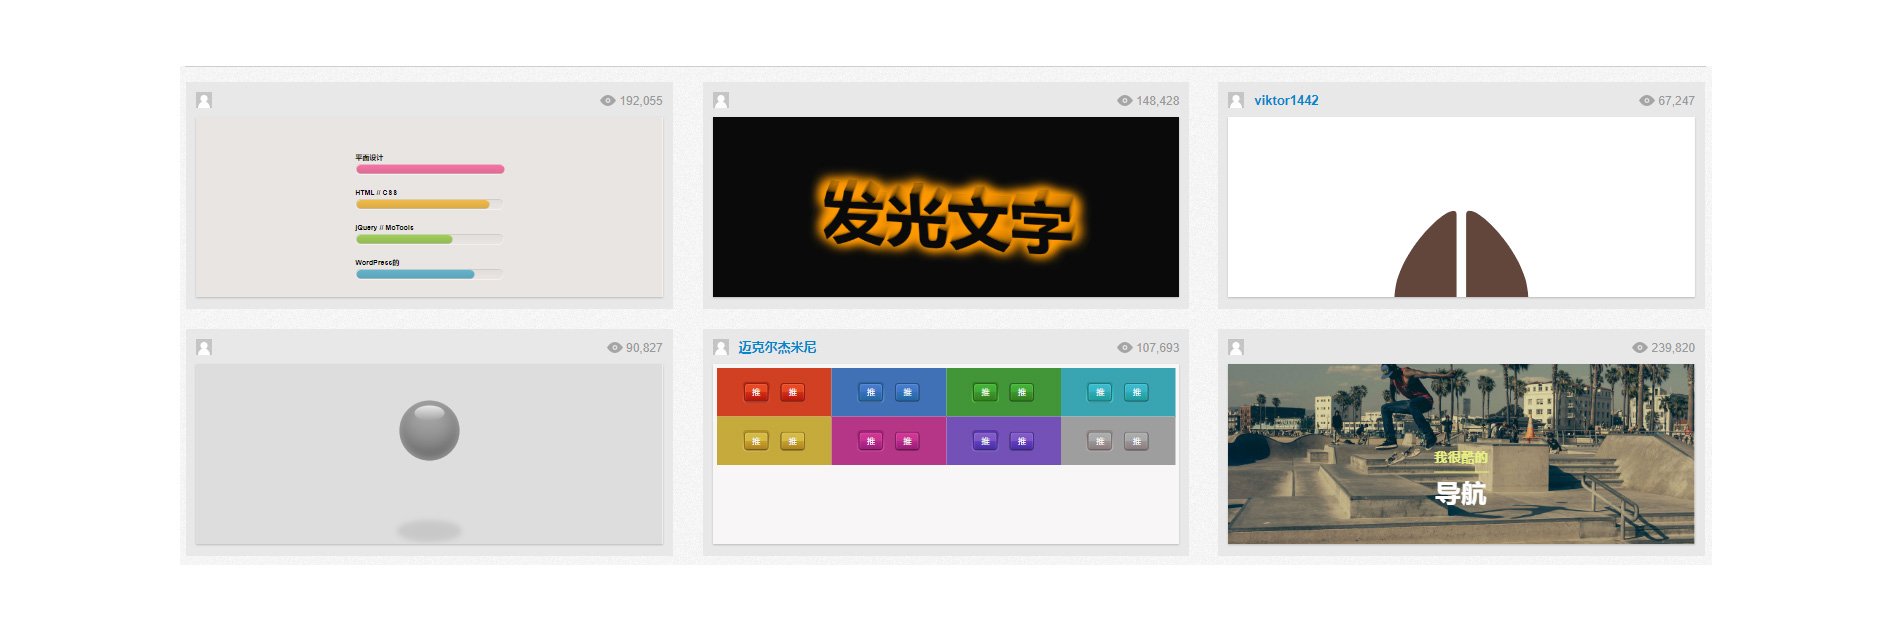1891x632 pixels.
Task: Click the 107,693 view count
Action: pyautogui.click(x=1158, y=348)
